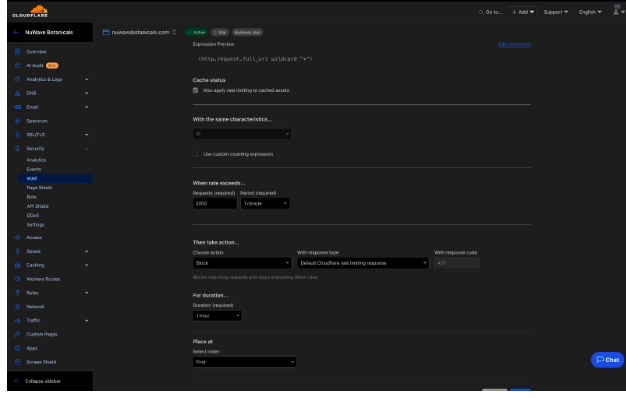Viewport: 626px width, 398px height.
Task: Open the Period 1 minute dropdown
Action: (265, 204)
